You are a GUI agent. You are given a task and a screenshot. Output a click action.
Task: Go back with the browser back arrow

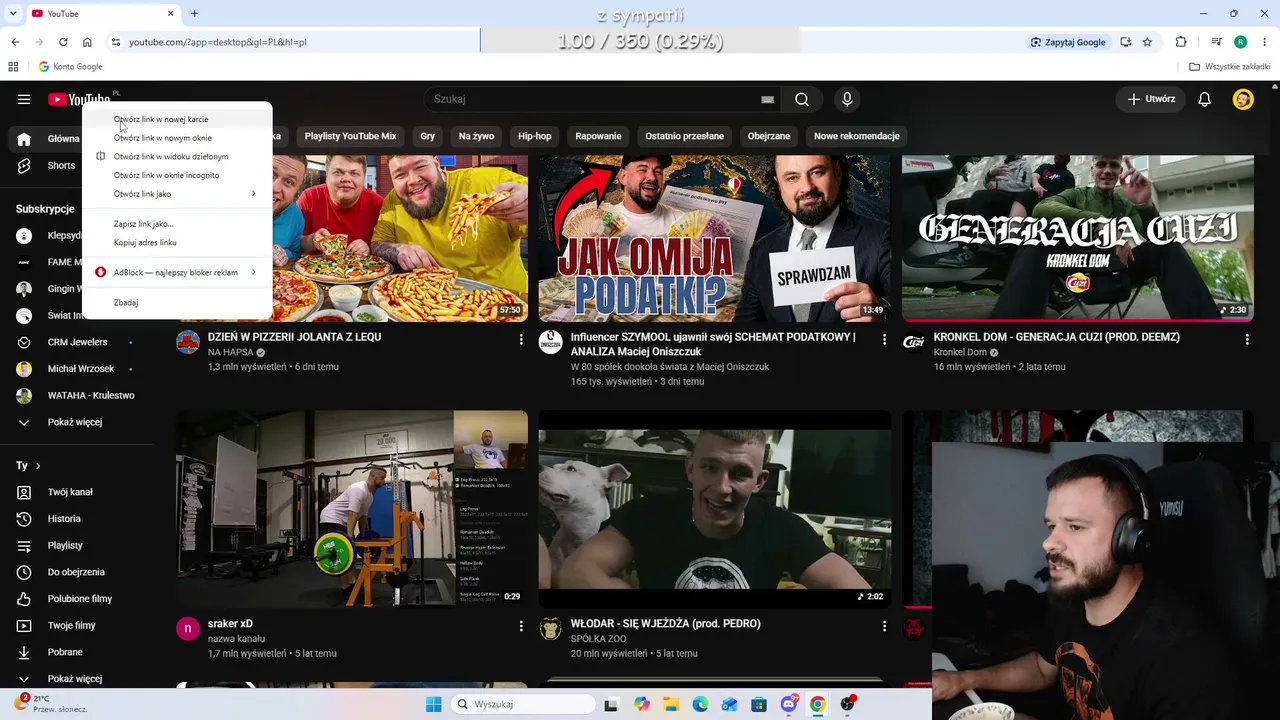pos(15,42)
